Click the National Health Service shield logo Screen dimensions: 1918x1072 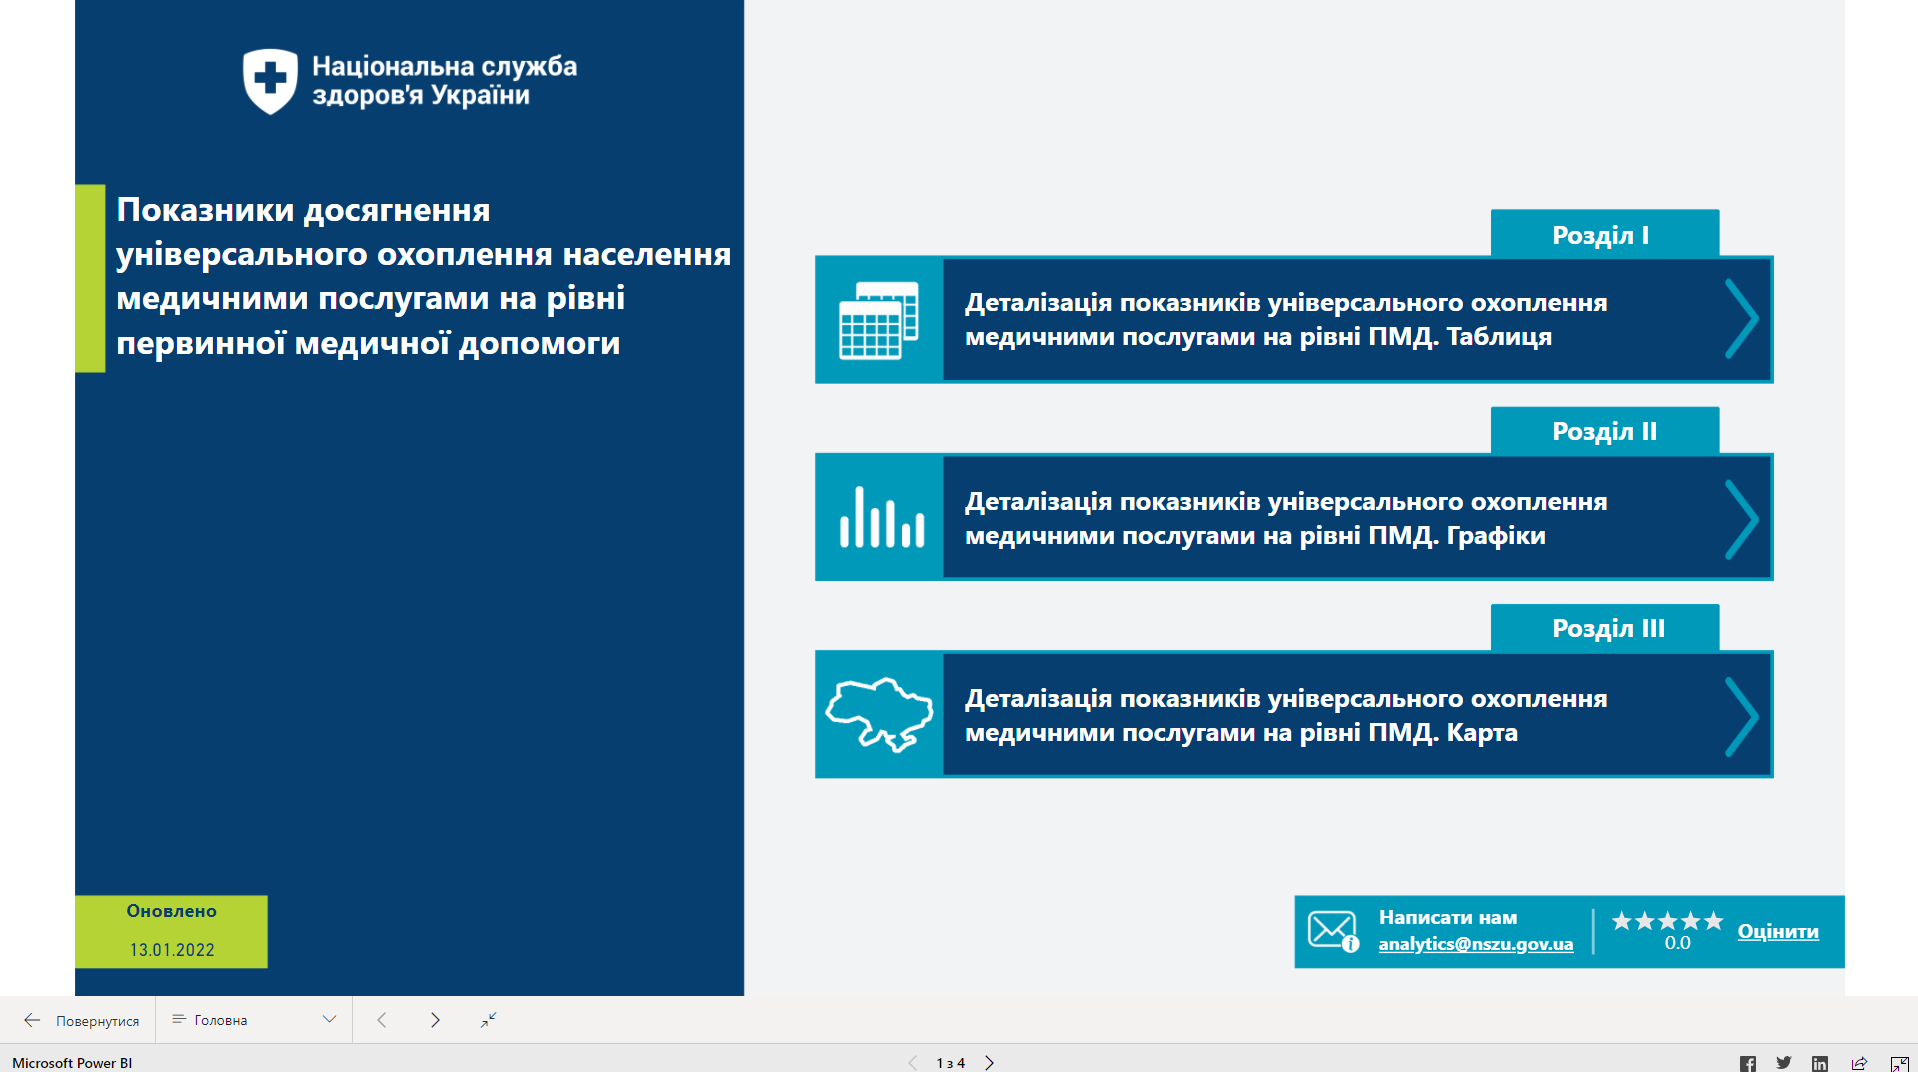(270, 81)
